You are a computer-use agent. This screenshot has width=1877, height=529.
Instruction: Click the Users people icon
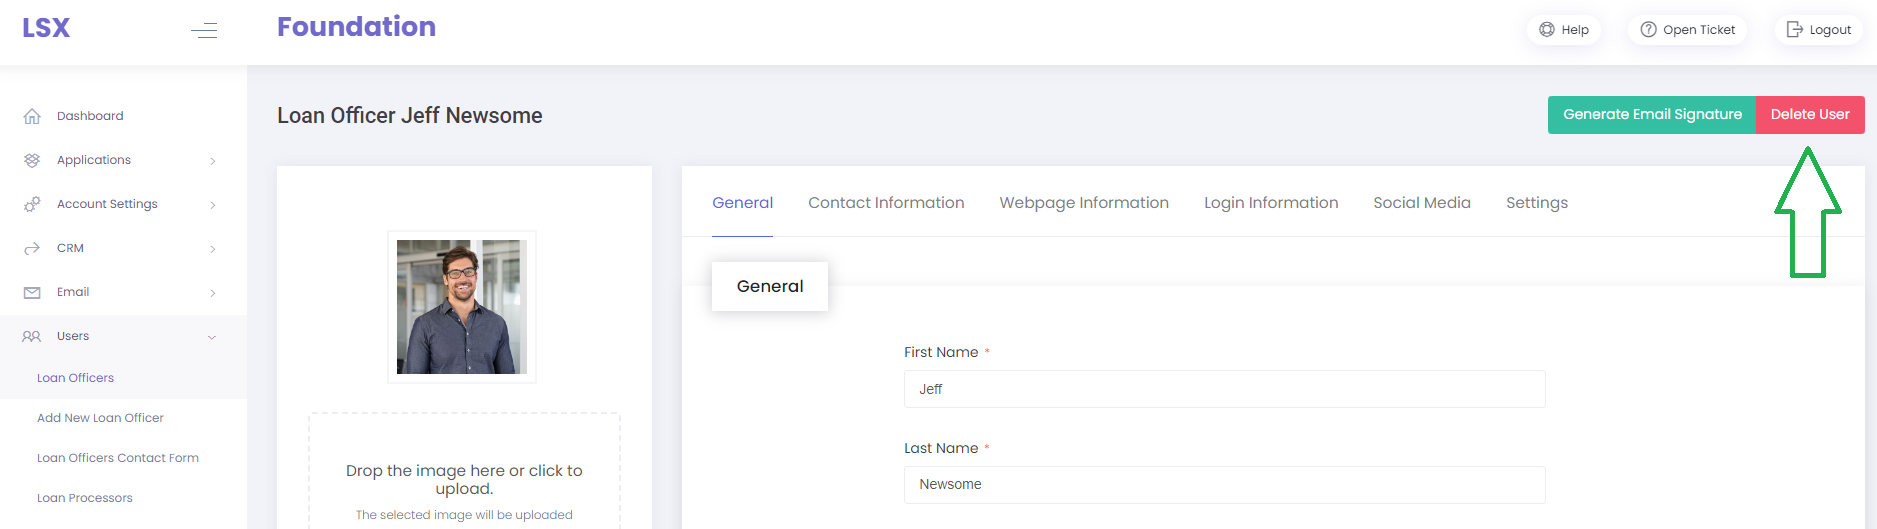click(32, 336)
